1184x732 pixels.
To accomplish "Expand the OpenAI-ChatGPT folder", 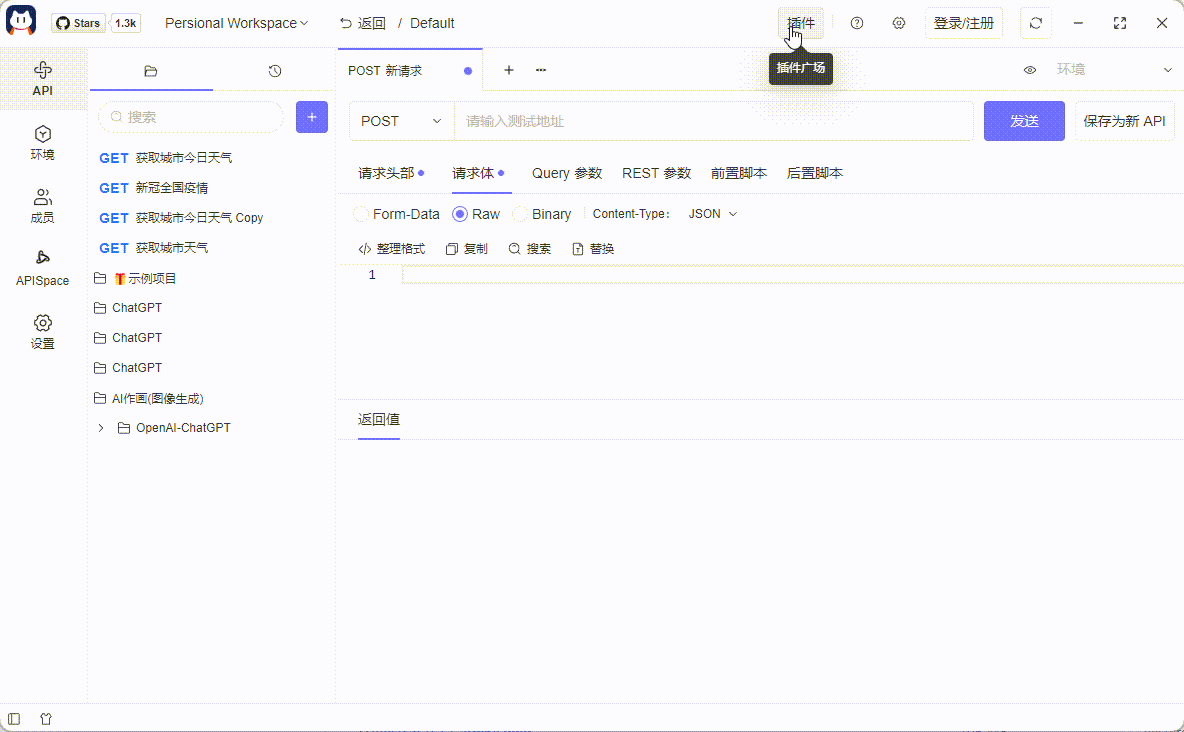I will click(x=99, y=427).
